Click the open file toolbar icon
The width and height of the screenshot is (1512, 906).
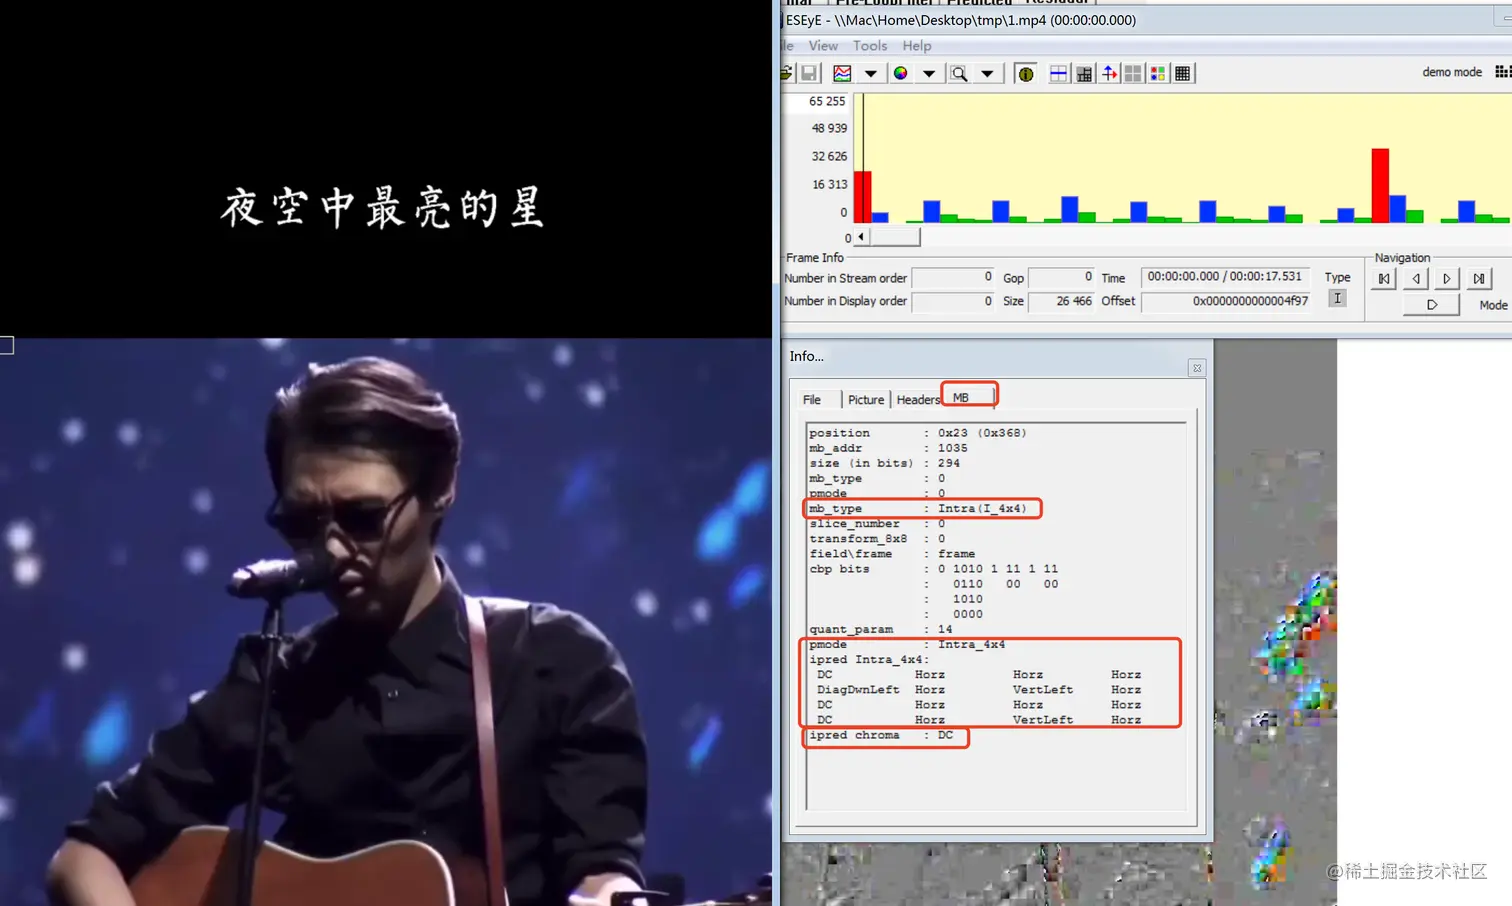tap(787, 73)
